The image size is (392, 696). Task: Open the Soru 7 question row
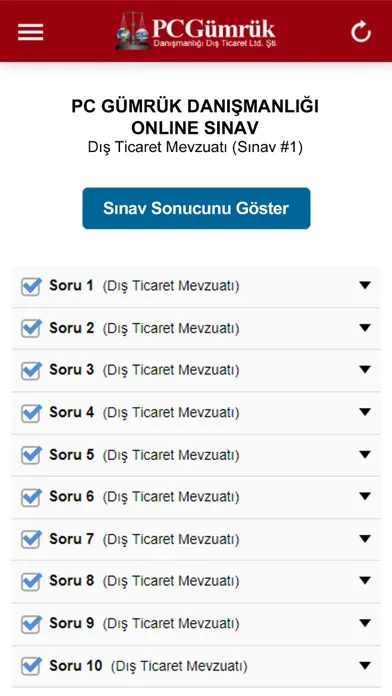[196, 539]
